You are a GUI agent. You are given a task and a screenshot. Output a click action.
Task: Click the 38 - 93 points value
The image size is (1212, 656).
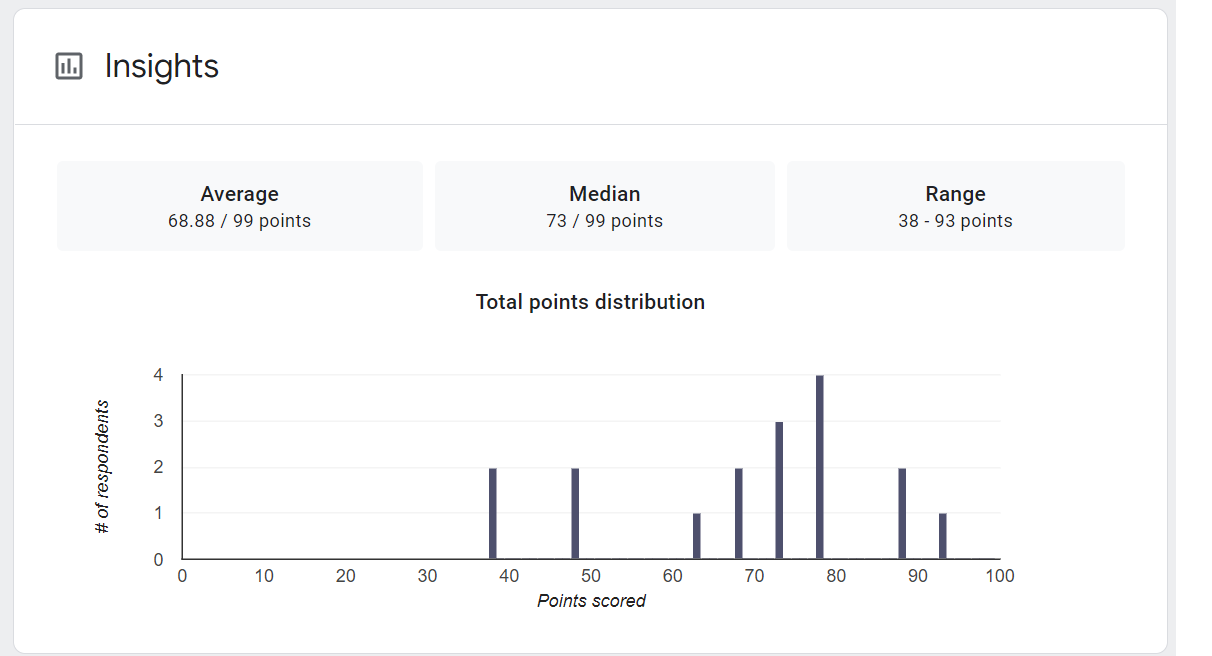pyautogui.click(x=955, y=221)
